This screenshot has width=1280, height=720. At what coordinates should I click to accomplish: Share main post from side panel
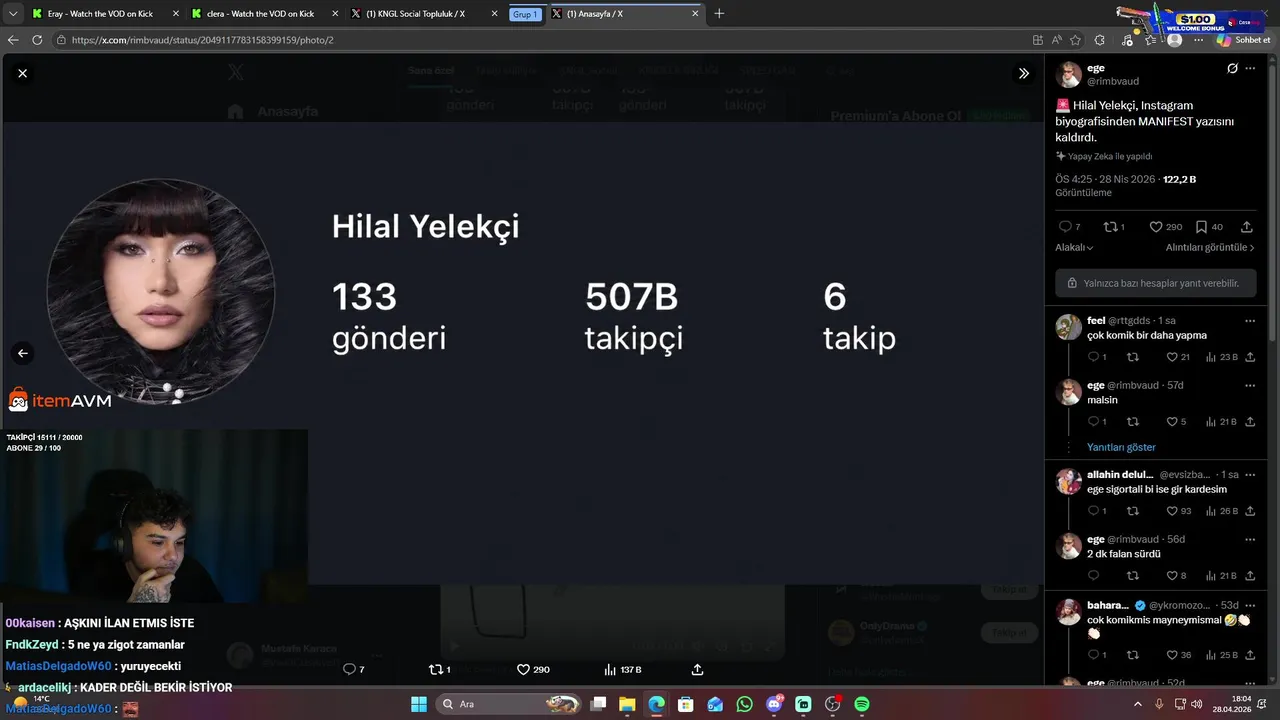[1246, 227]
